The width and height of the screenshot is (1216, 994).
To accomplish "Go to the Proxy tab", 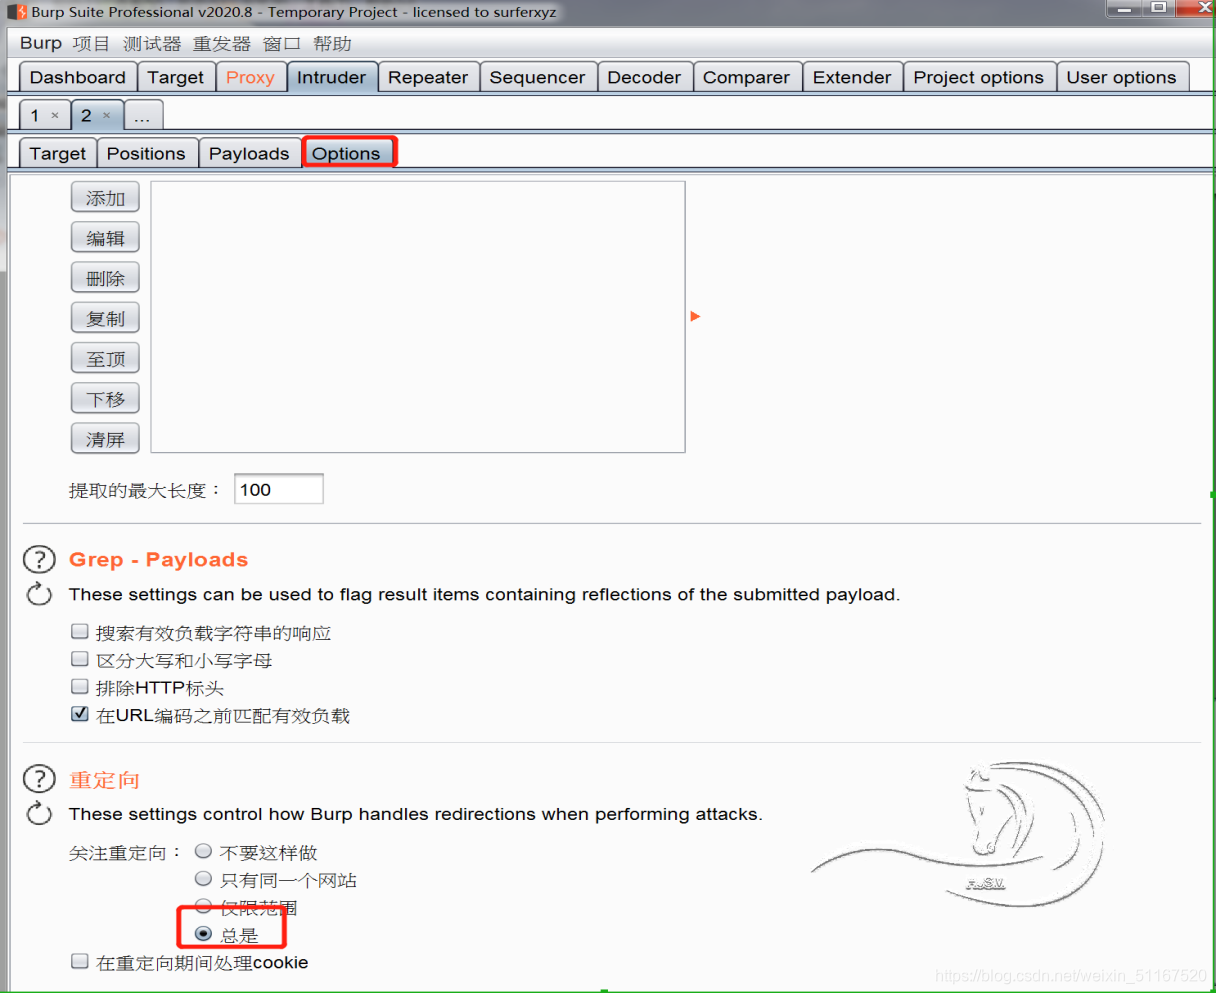I will 250,77.
